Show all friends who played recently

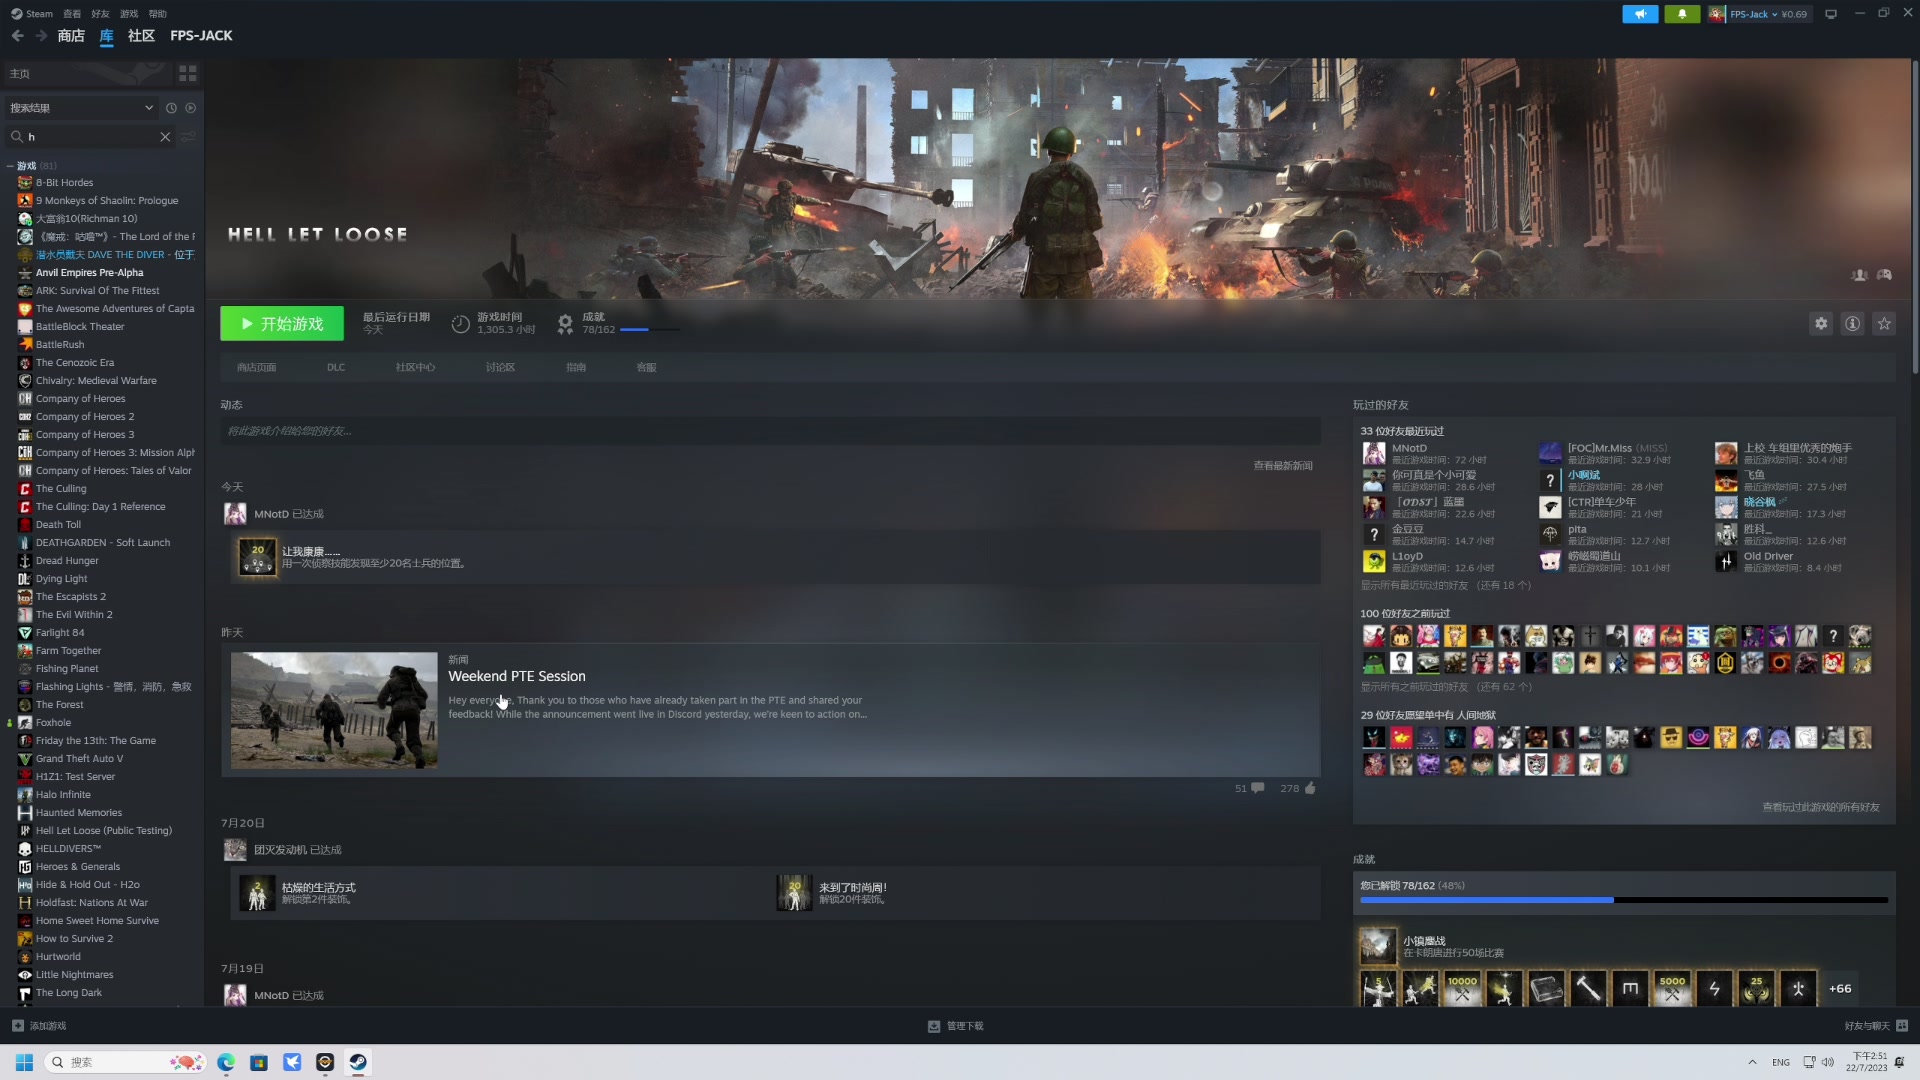1445,586
